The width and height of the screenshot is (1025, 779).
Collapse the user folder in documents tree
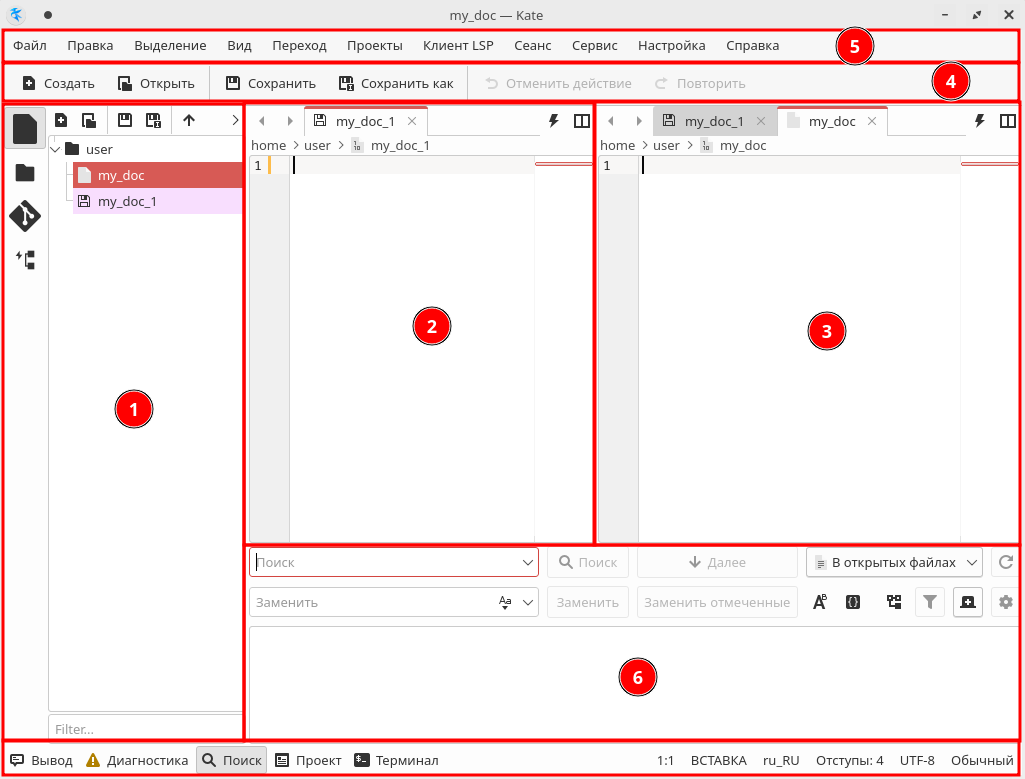[x=55, y=149]
